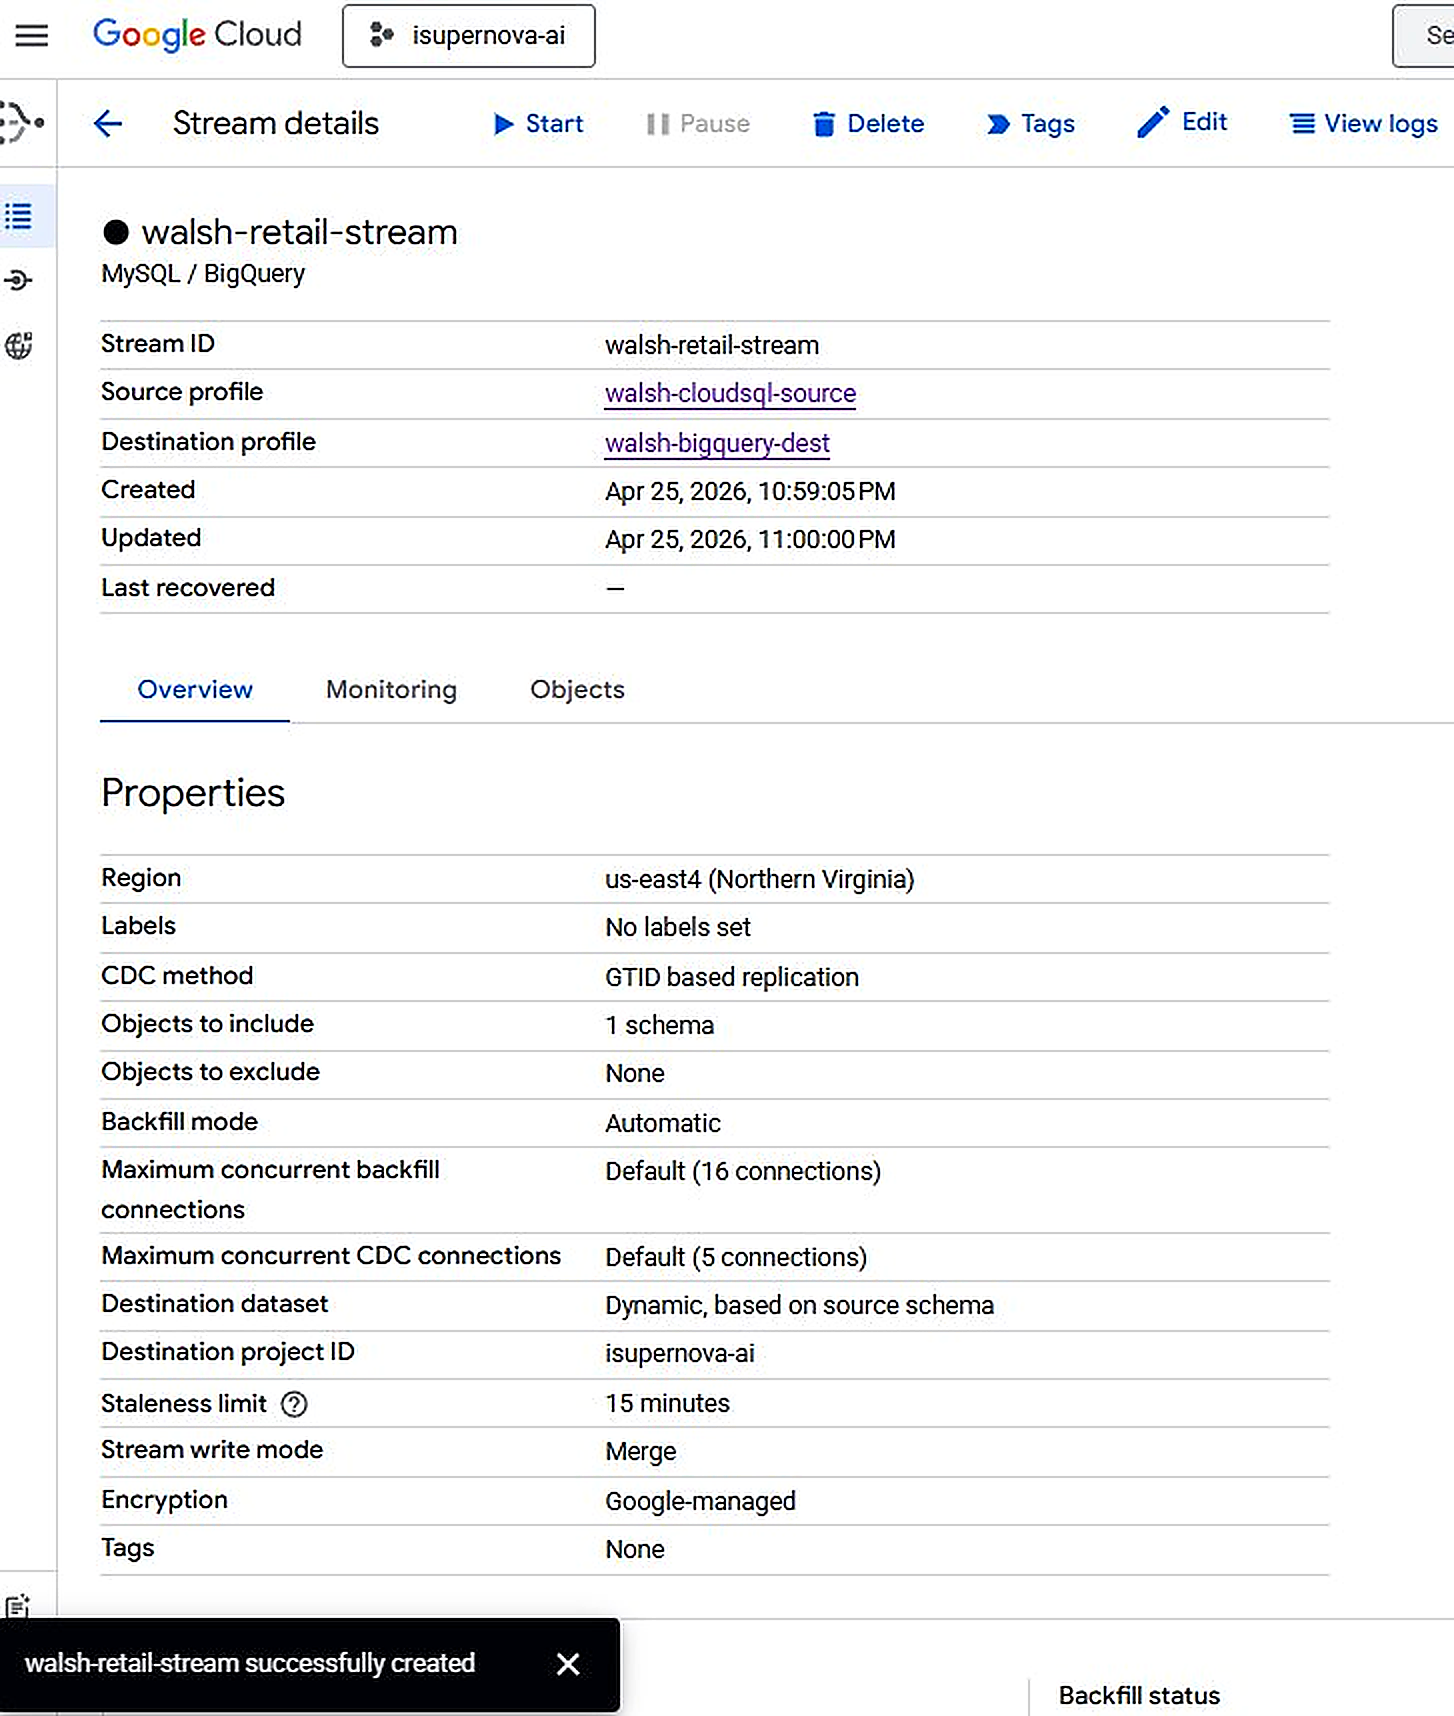Click the Staleness limit label
1454x1716 pixels.
pyautogui.click(x=184, y=1404)
